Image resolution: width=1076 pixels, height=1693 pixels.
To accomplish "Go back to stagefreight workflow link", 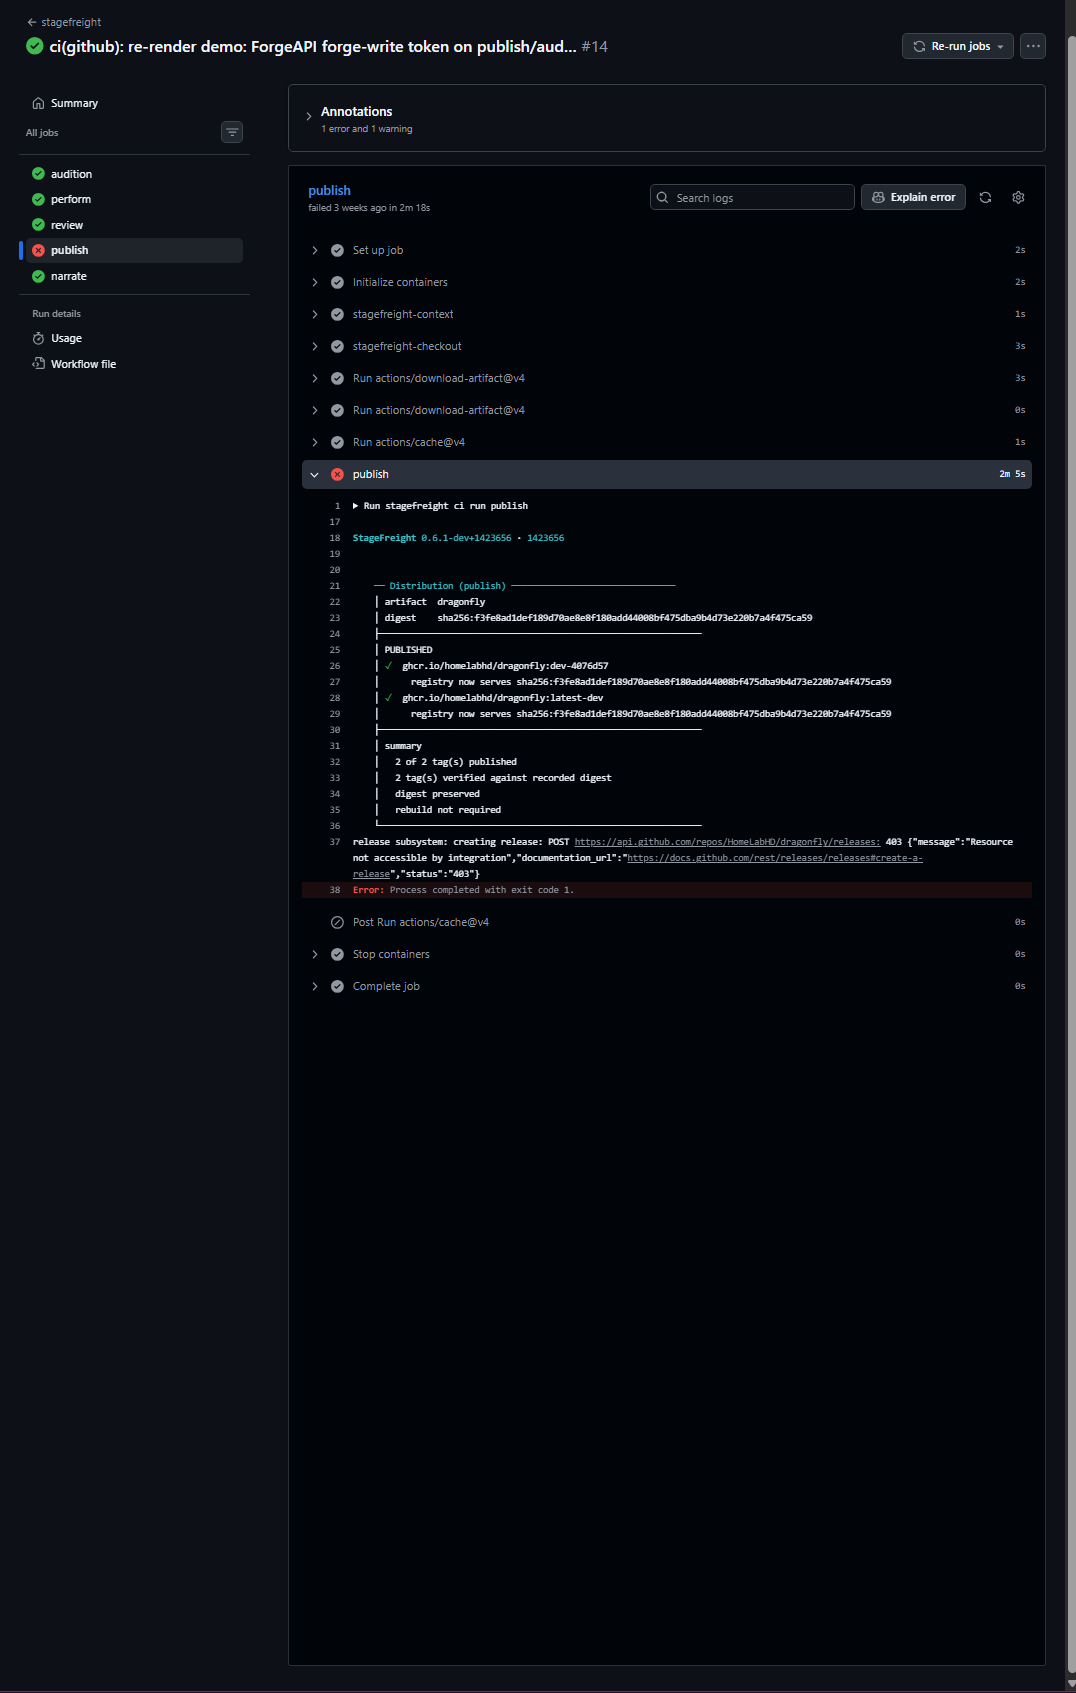I will pyautogui.click(x=64, y=22).
